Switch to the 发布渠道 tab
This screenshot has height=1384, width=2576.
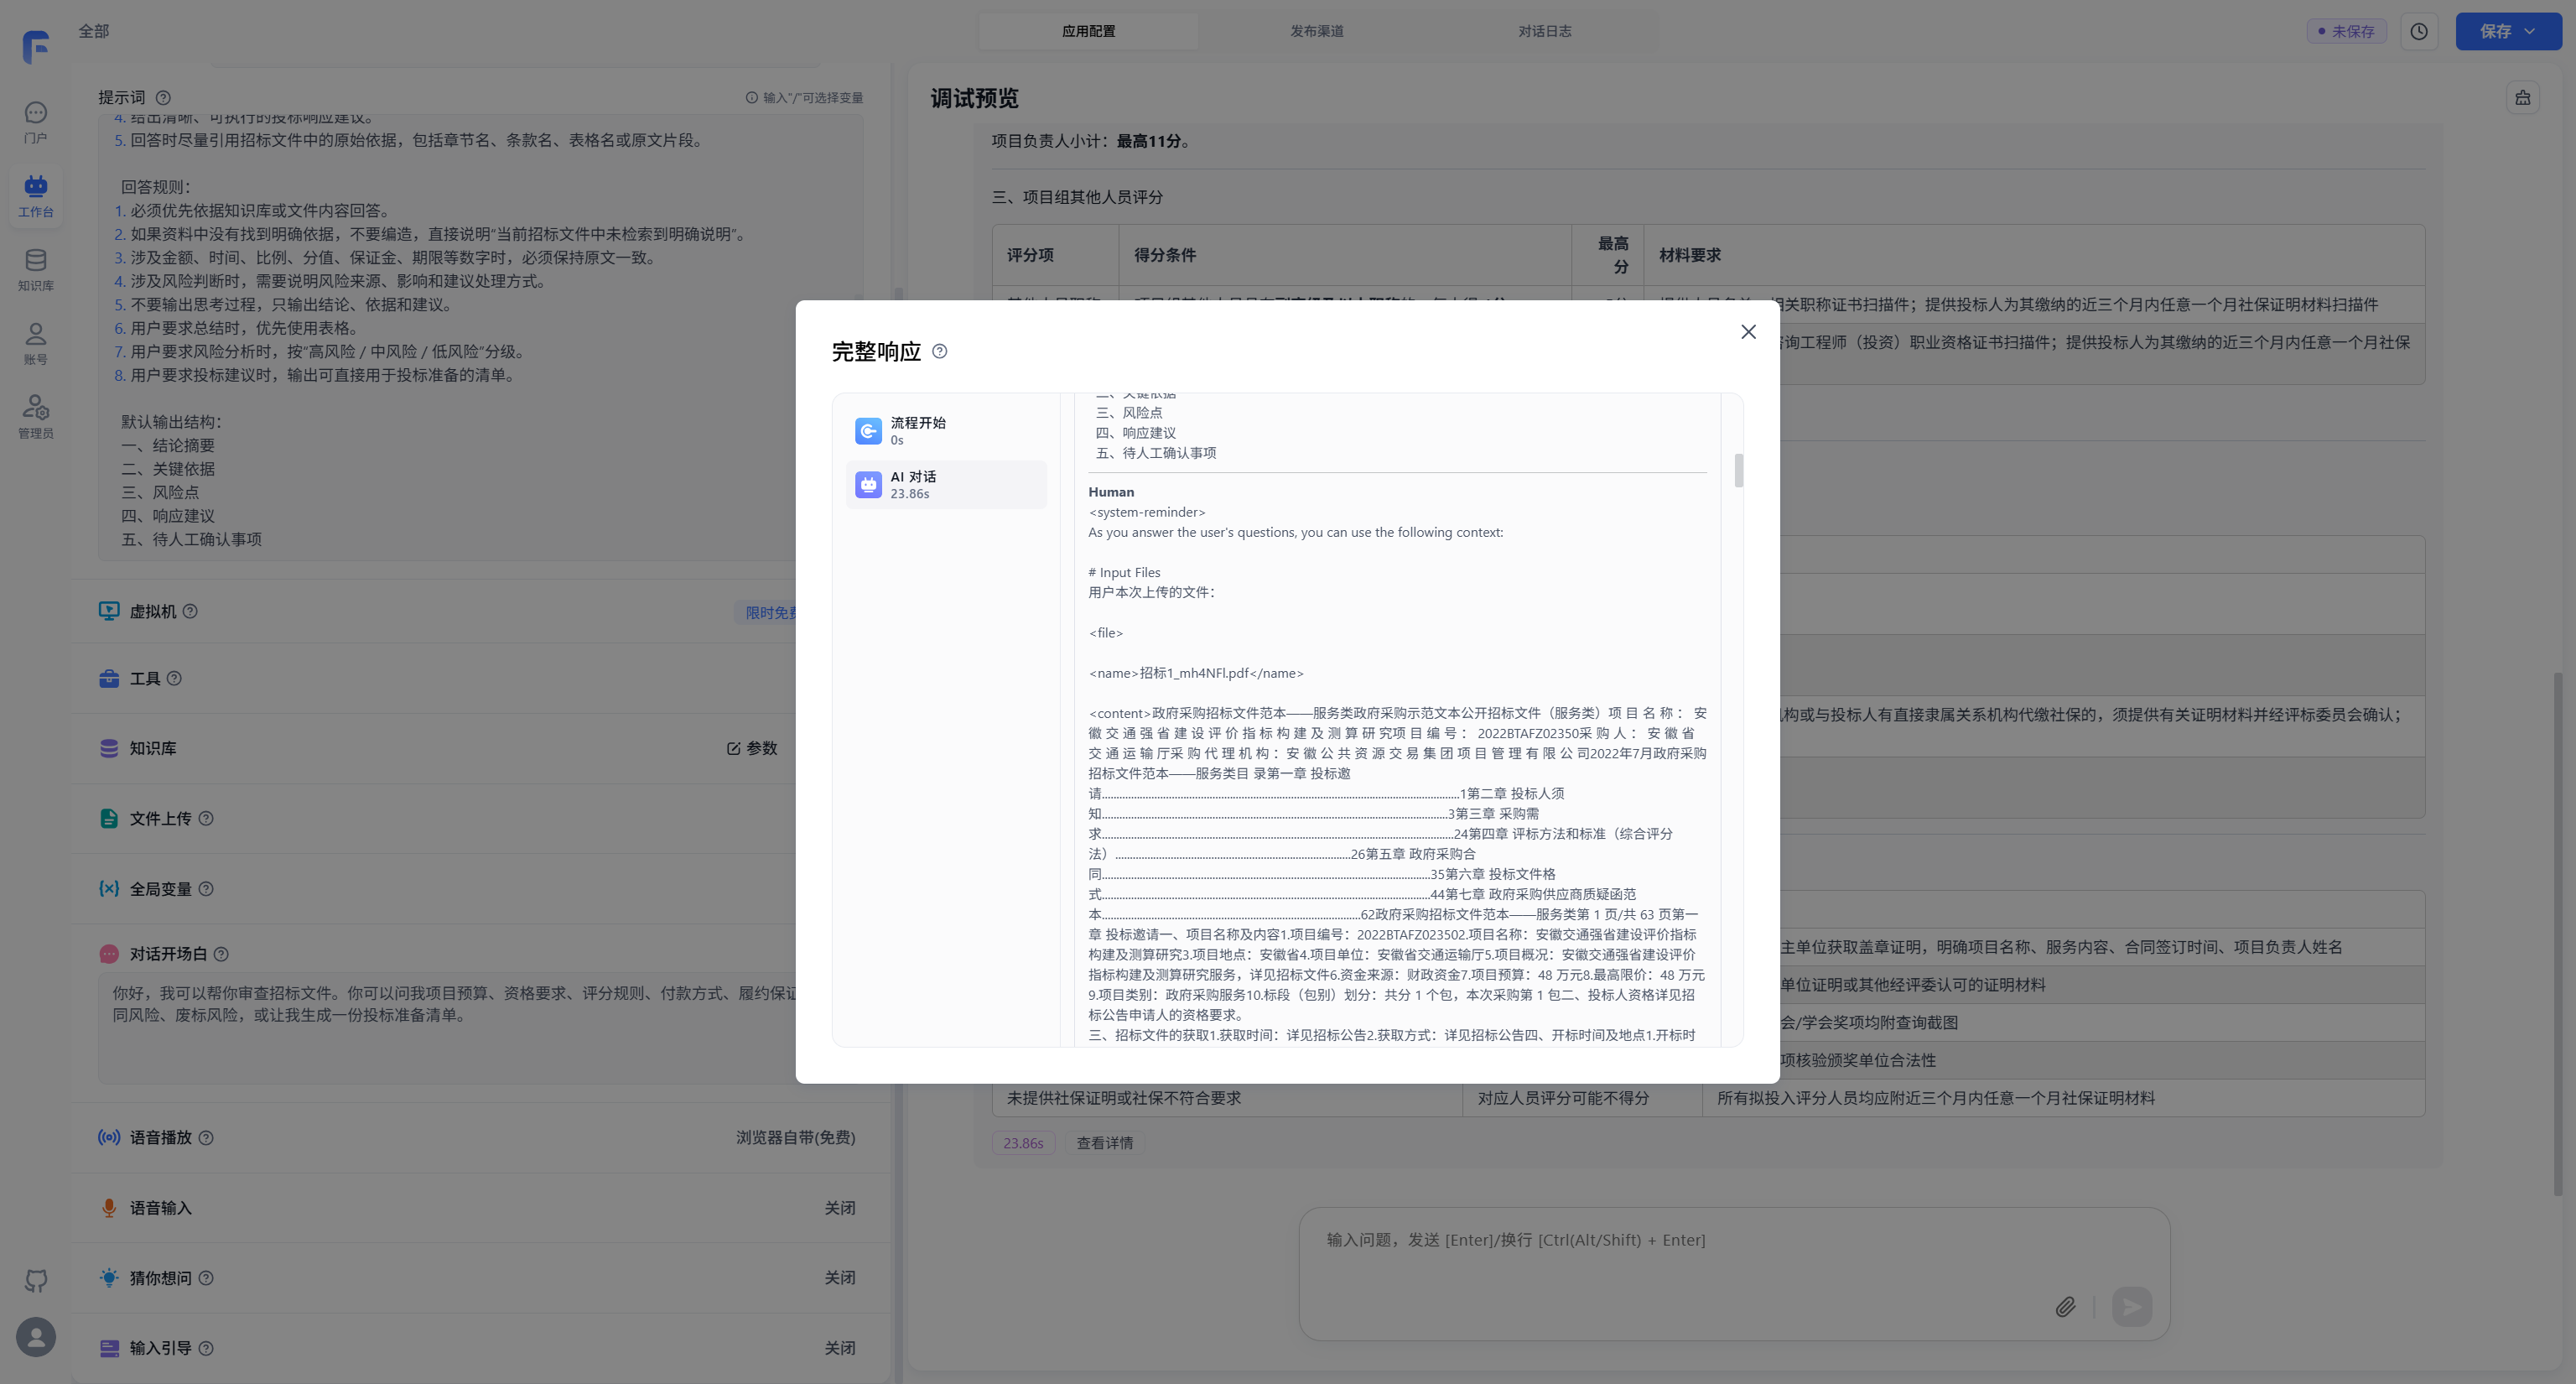[1316, 31]
